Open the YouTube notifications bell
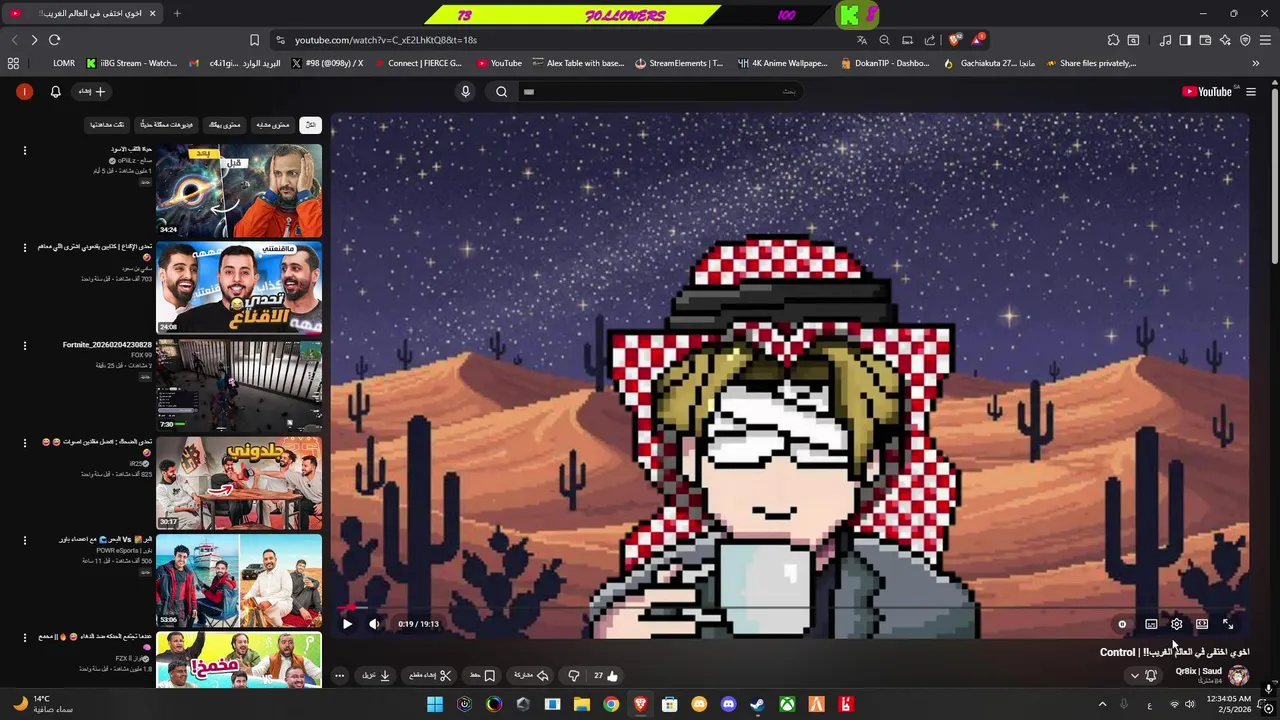This screenshot has height=720, width=1280. coord(55,91)
